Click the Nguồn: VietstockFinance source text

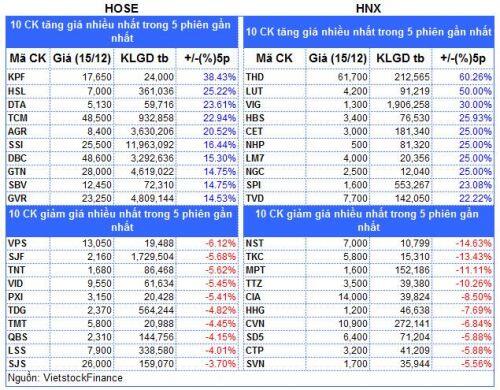click(x=65, y=378)
